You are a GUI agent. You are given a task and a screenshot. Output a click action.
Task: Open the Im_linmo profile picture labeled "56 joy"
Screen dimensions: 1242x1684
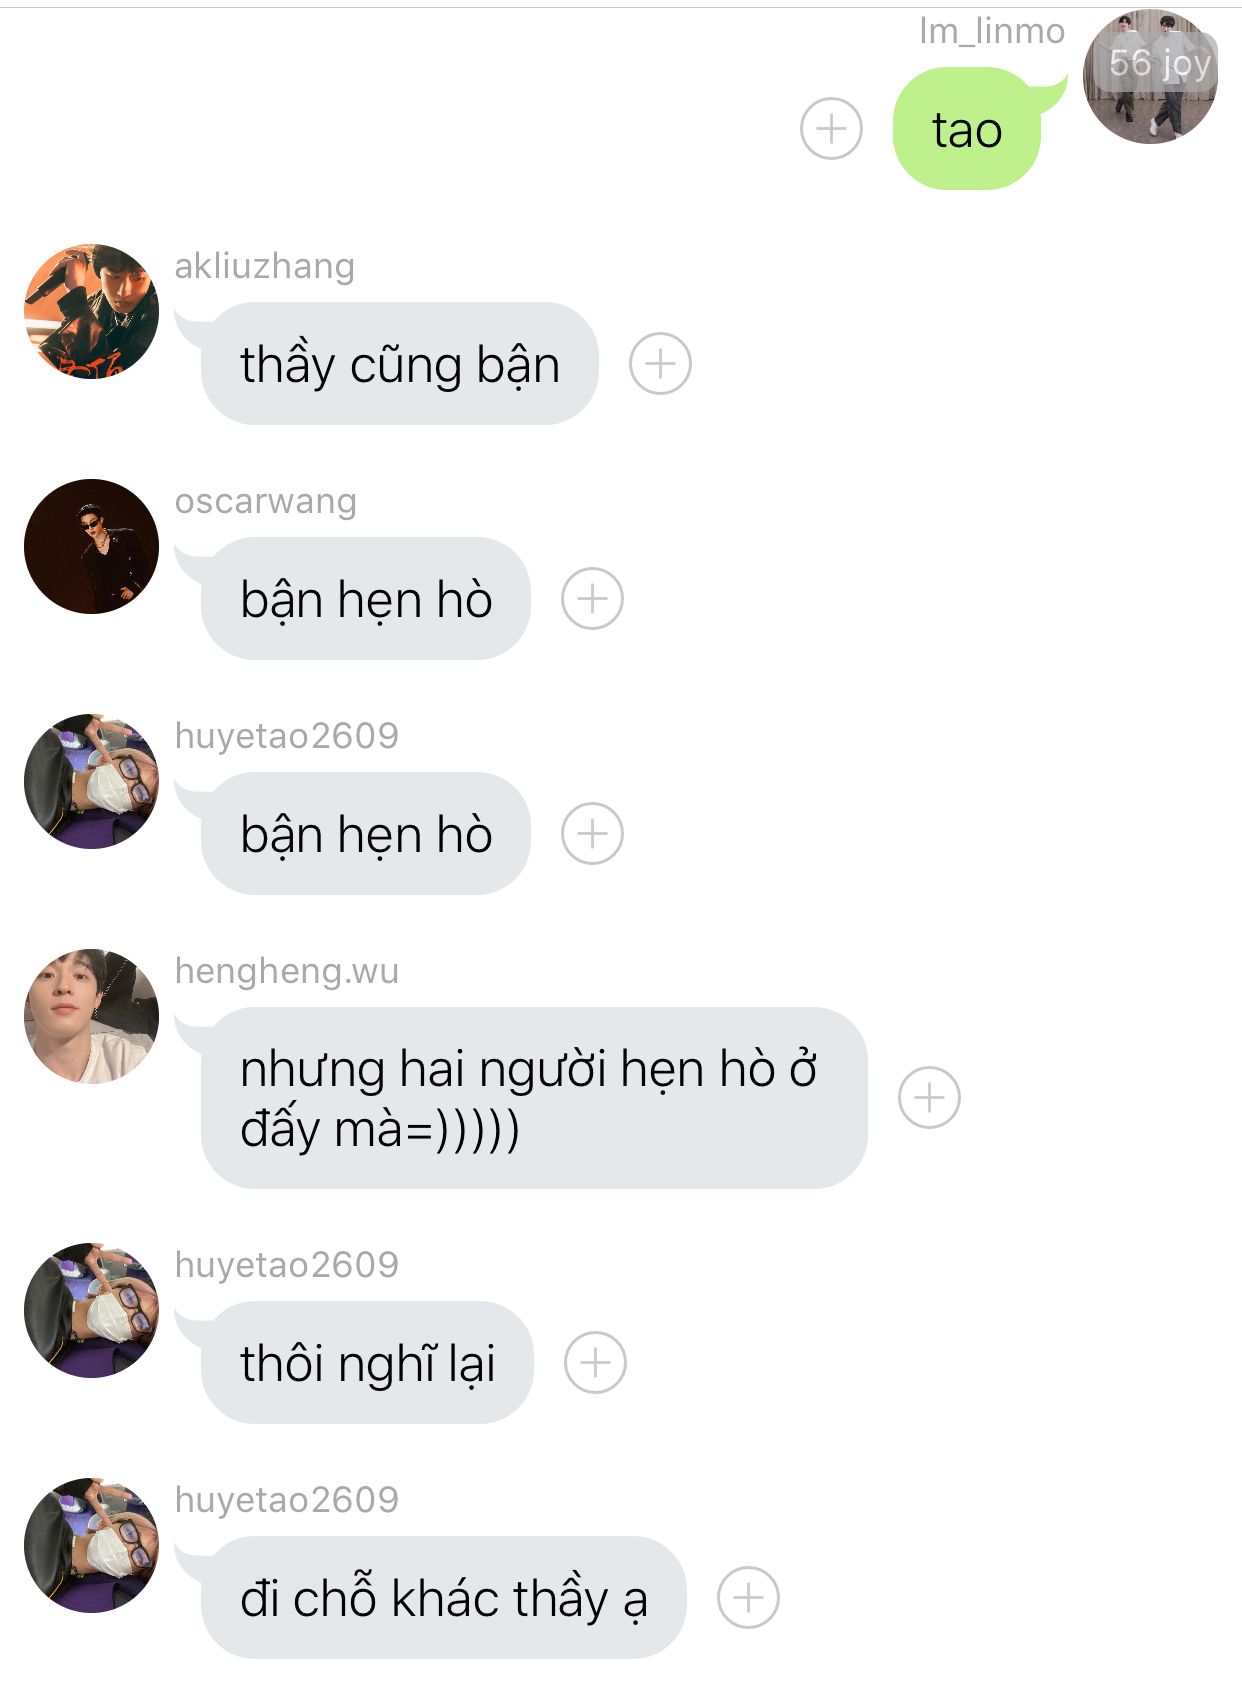(1151, 77)
